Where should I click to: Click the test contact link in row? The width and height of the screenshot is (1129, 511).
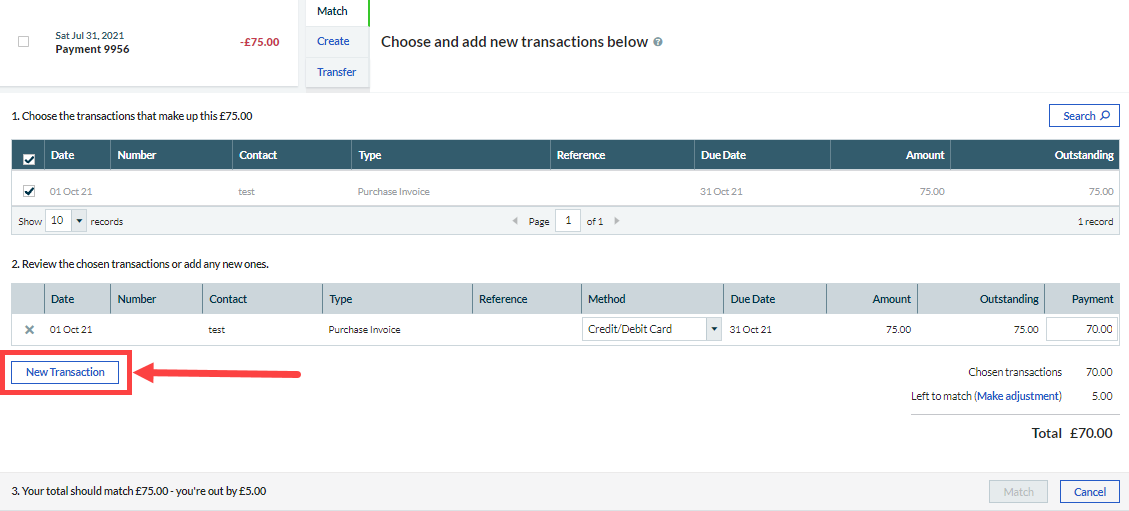click(x=246, y=191)
